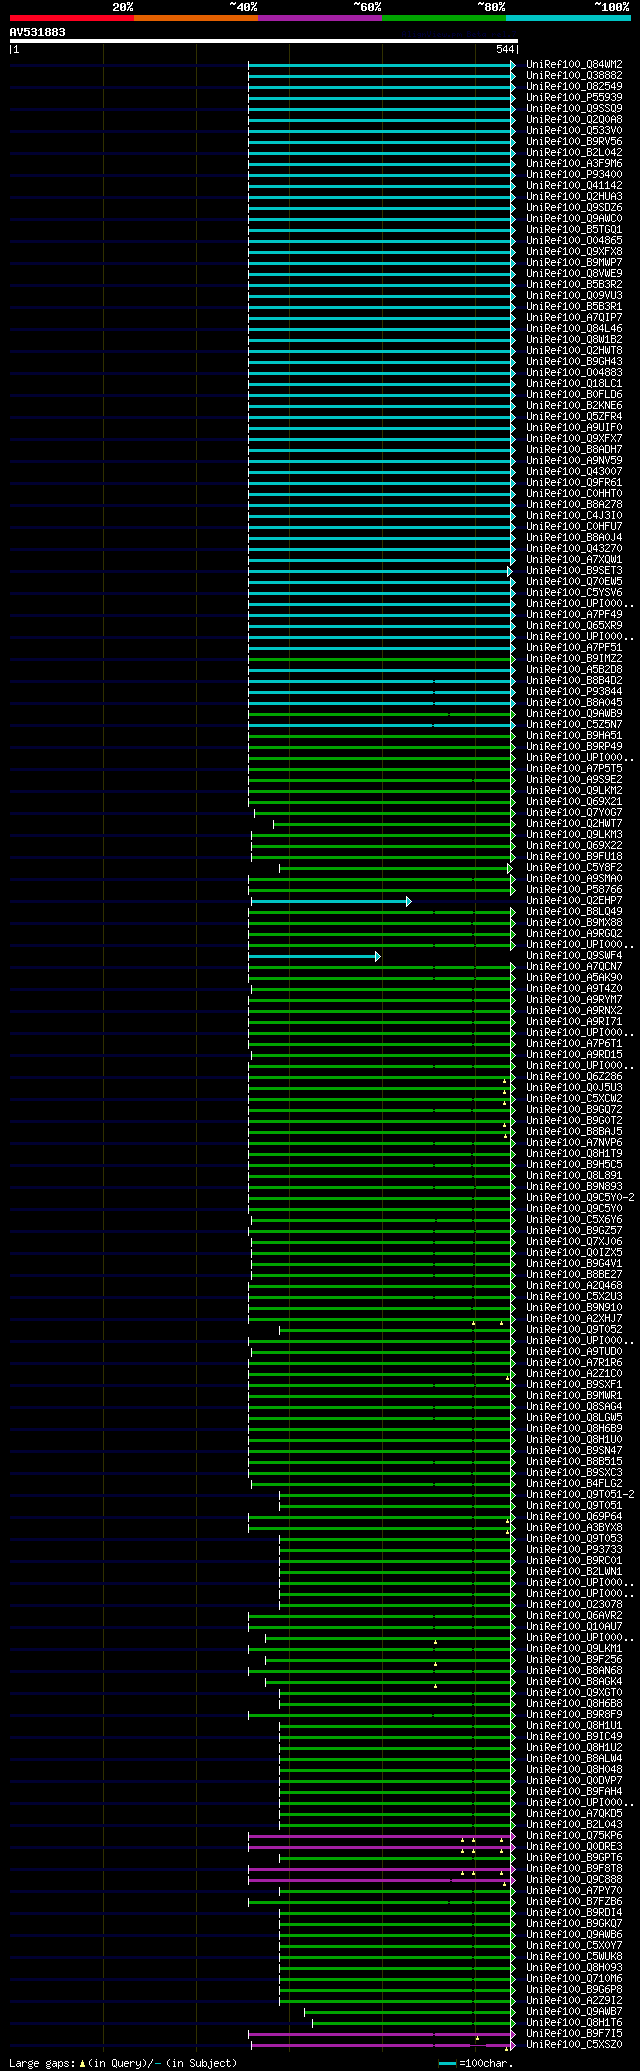
Task: Select the UniRef100_Q65XR9 label
Action: click(574, 626)
